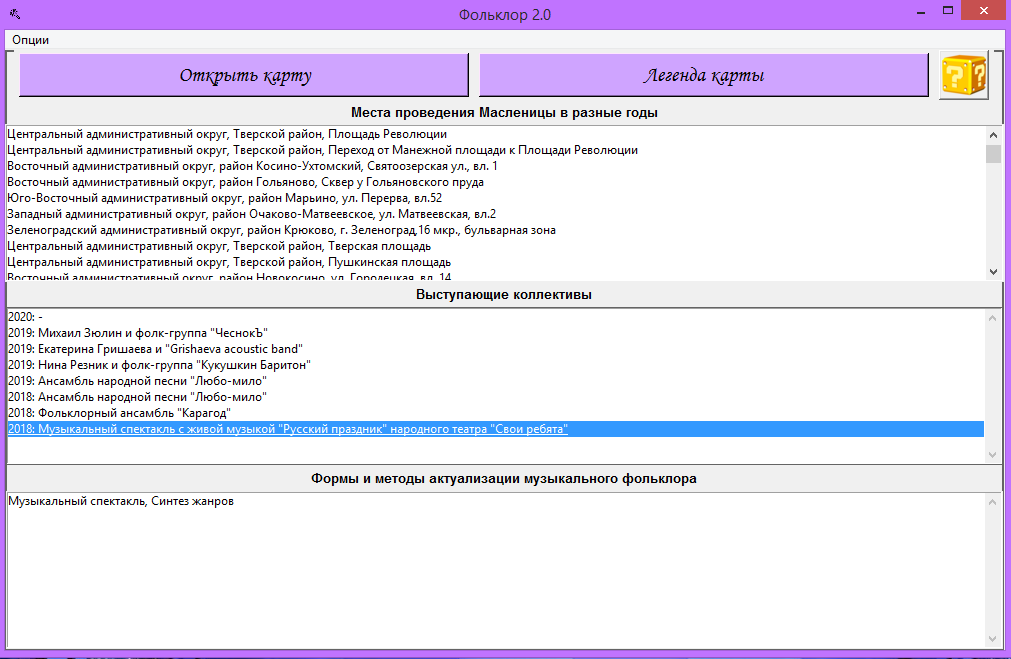Viewport: 1011px width, 659px height.
Task: Click the application icon in title bar
Action: [15, 14]
